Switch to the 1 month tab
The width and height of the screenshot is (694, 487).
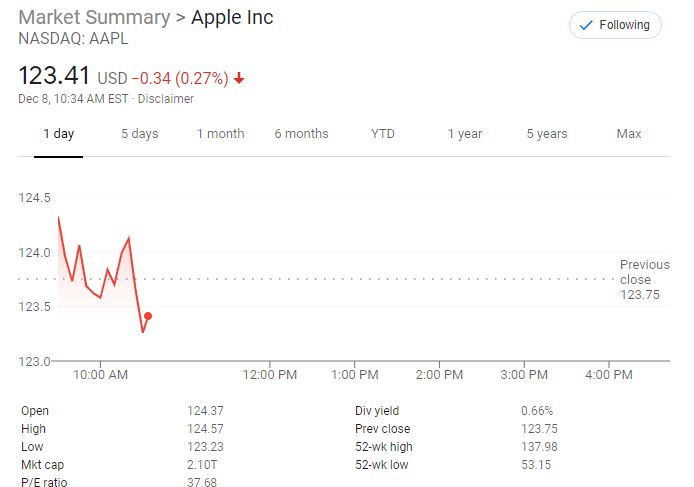tap(220, 134)
